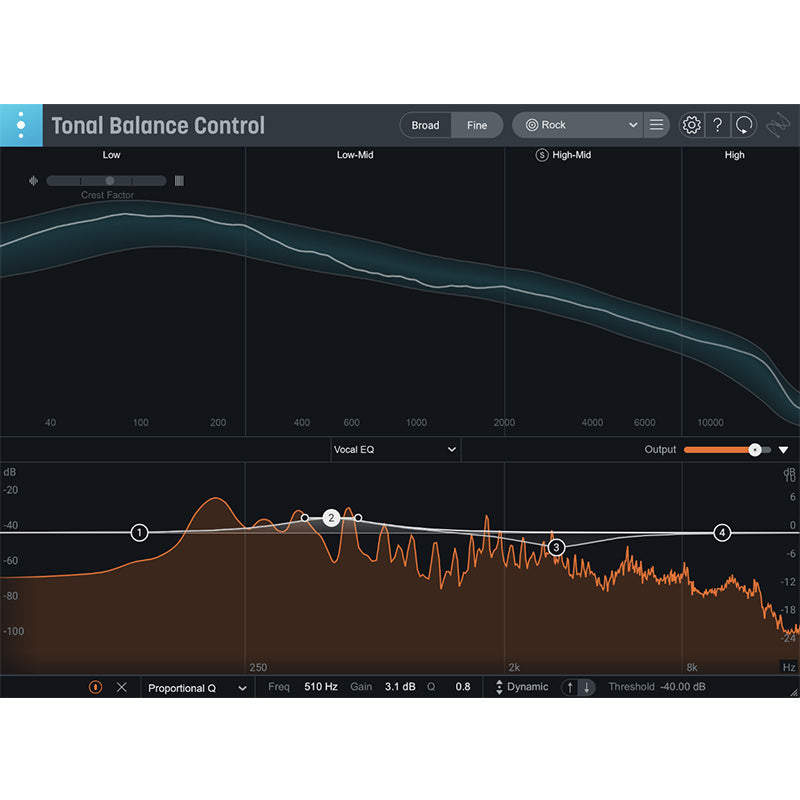Image resolution: width=800 pixels, height=800 pixels.
Task: Adjust the Output level slider
Action: pyautogui.click(x=755, y=450)
